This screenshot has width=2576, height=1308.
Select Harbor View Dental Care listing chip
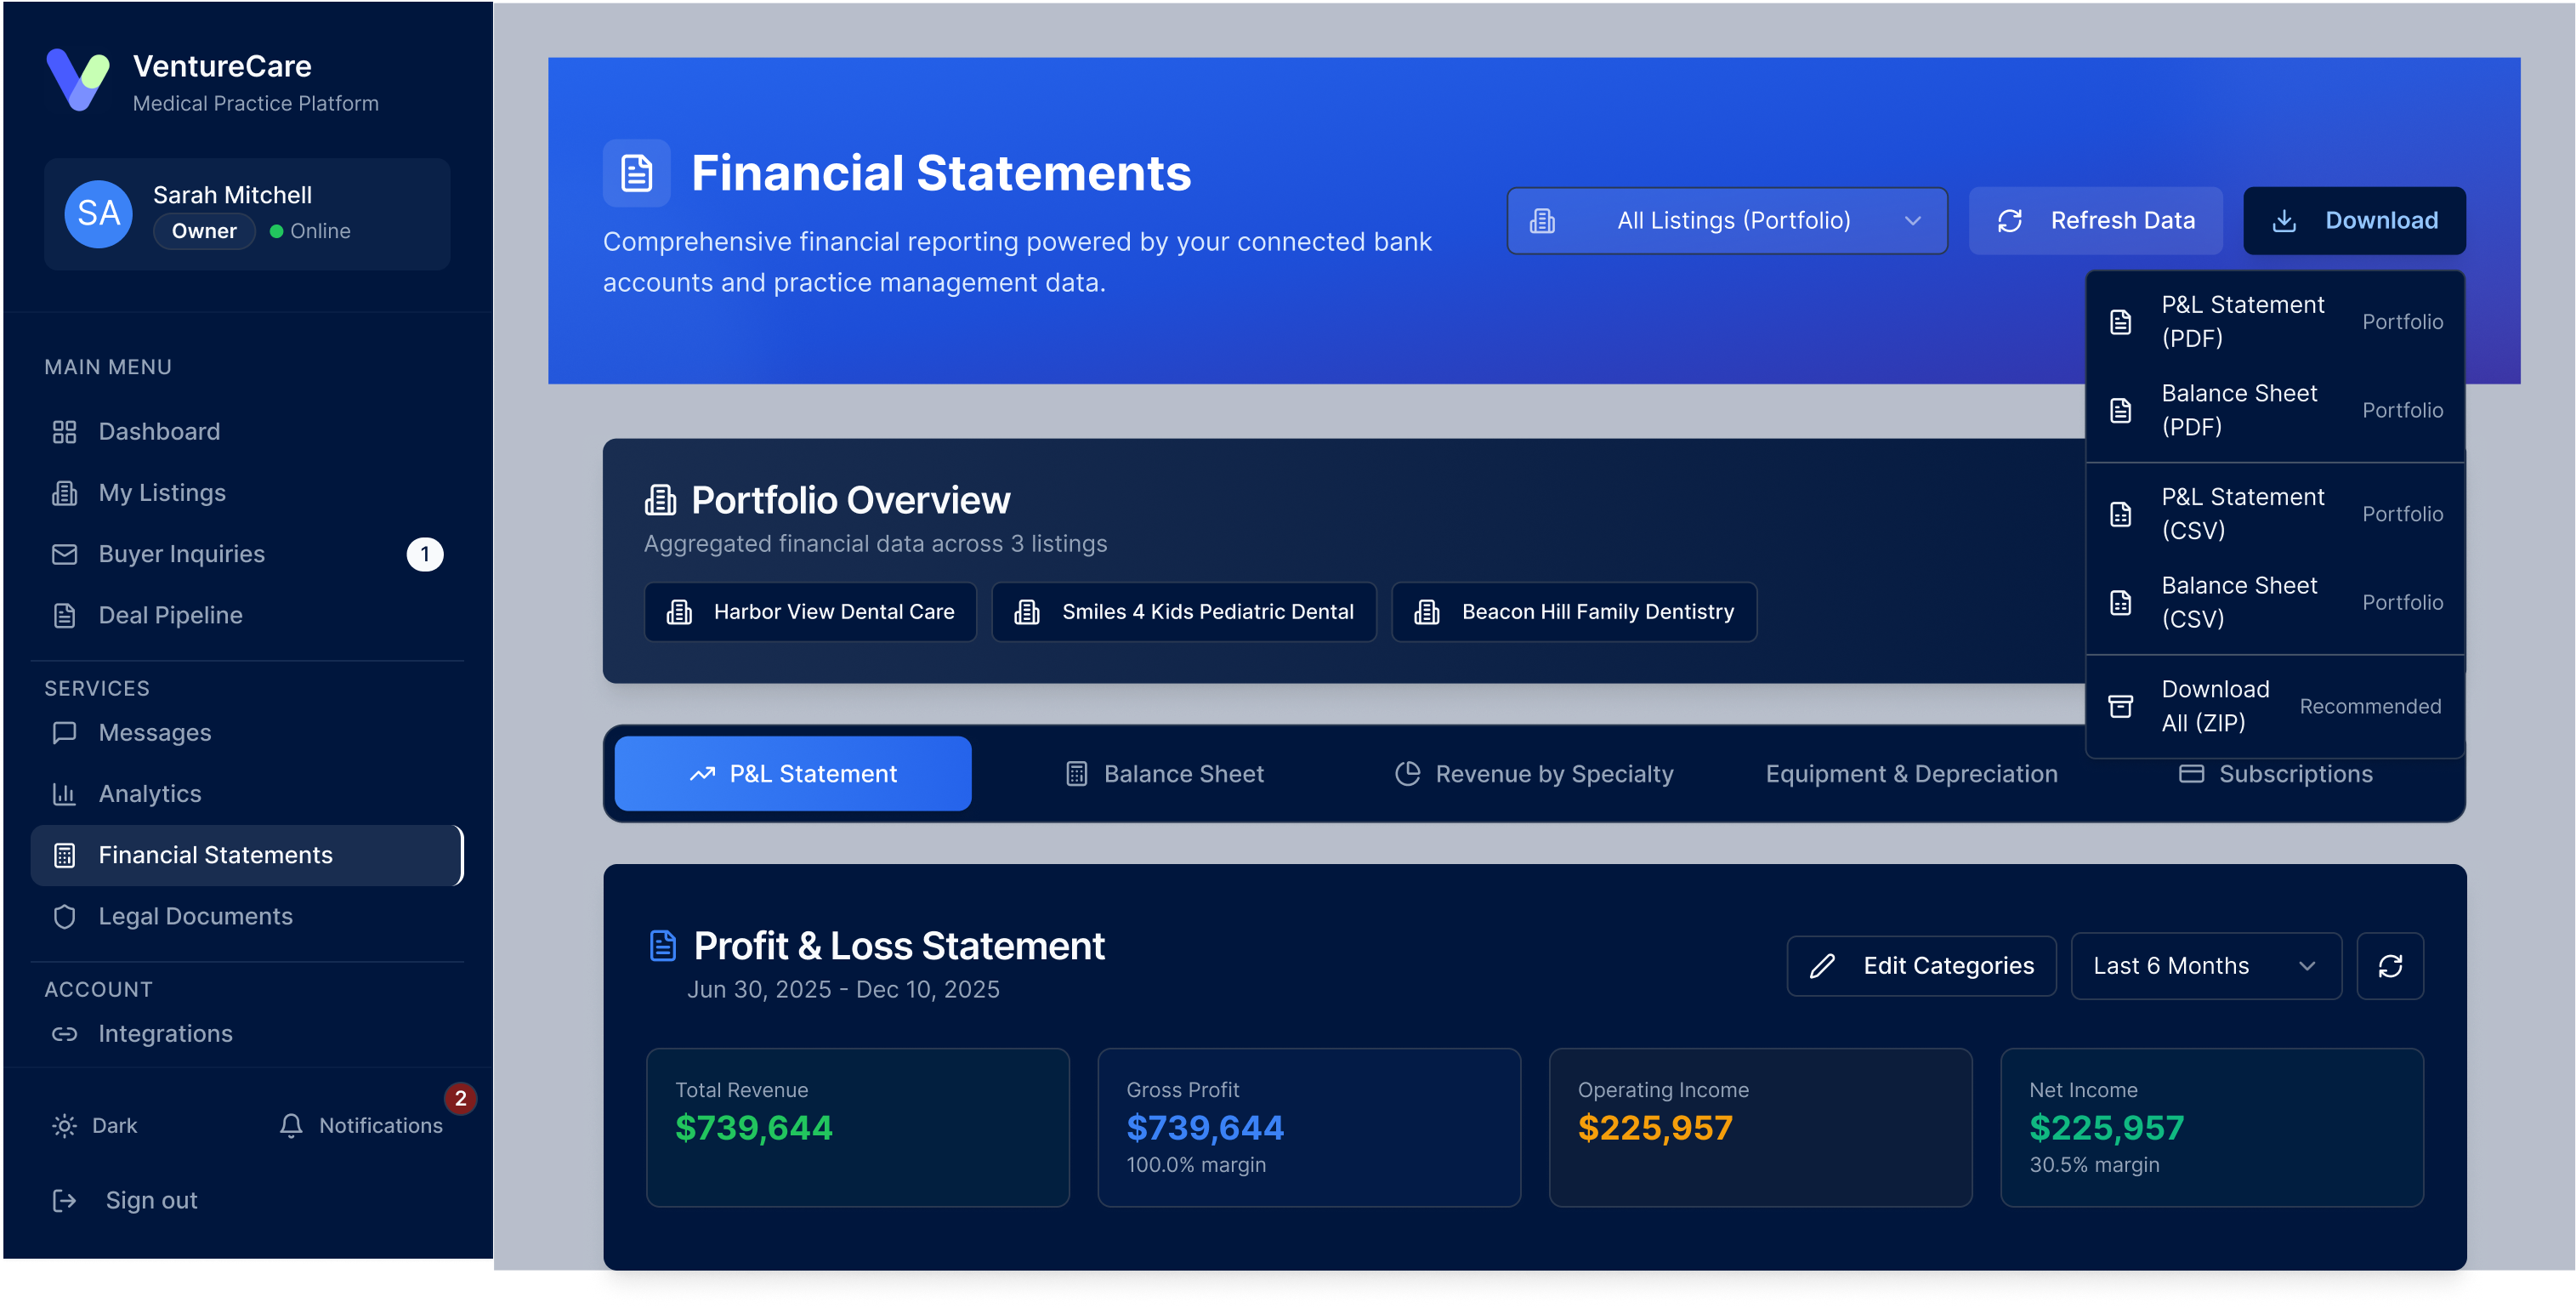810,612
